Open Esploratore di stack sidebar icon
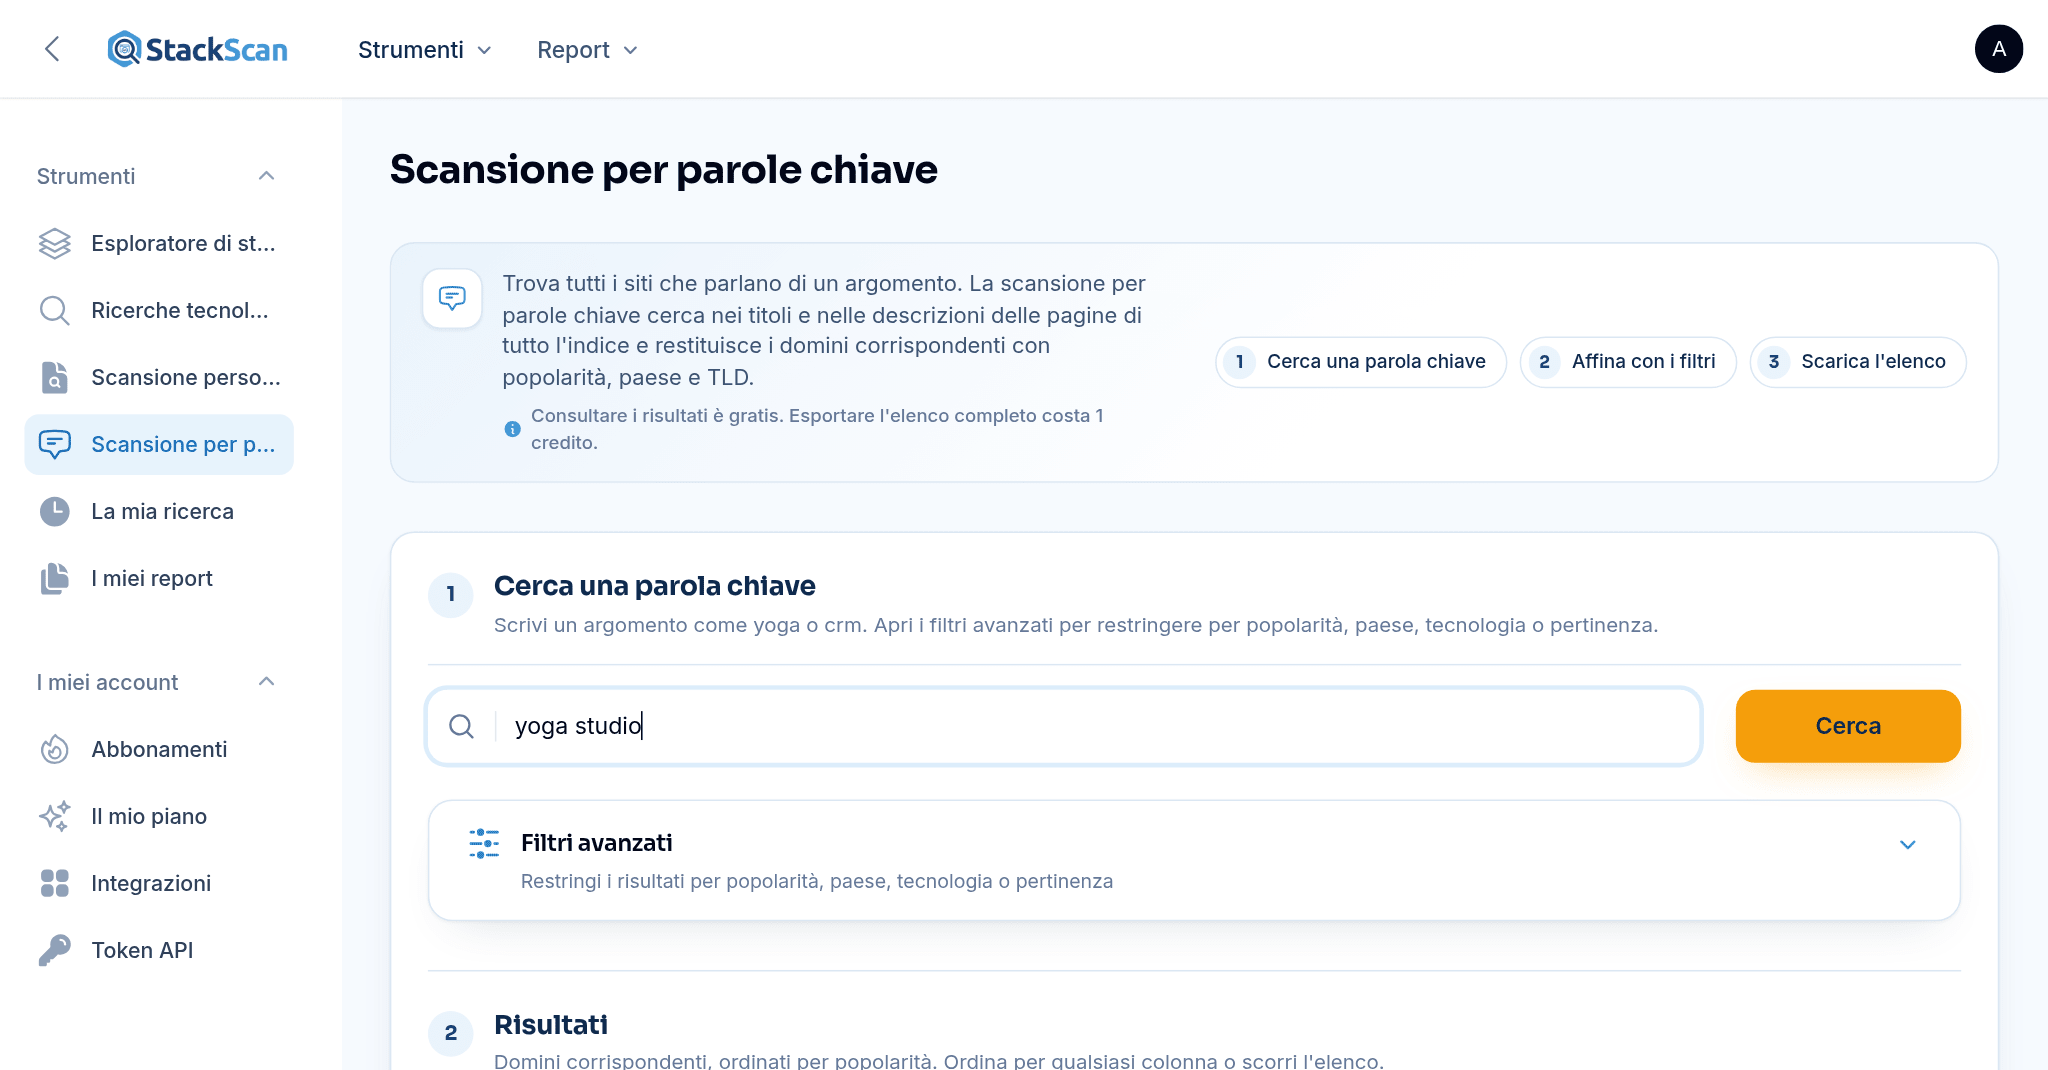 [x=55, y=243]
